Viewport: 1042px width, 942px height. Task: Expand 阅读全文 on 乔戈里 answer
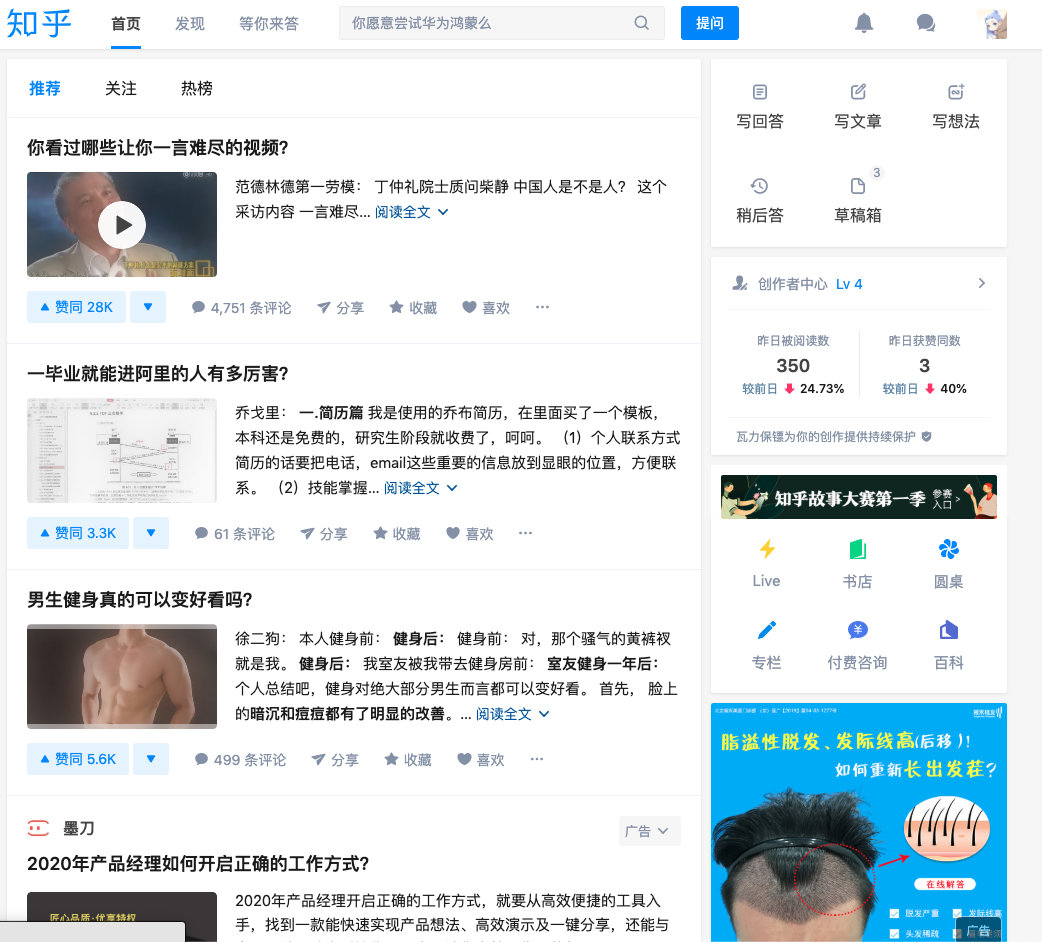coord(421,488)
